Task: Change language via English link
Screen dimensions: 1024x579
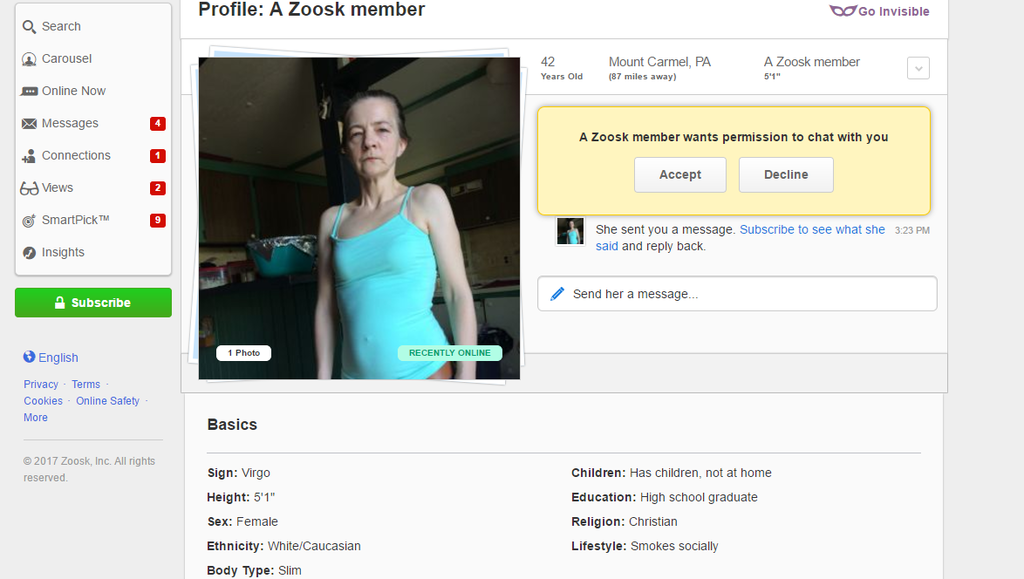Action: coord(58,358)
